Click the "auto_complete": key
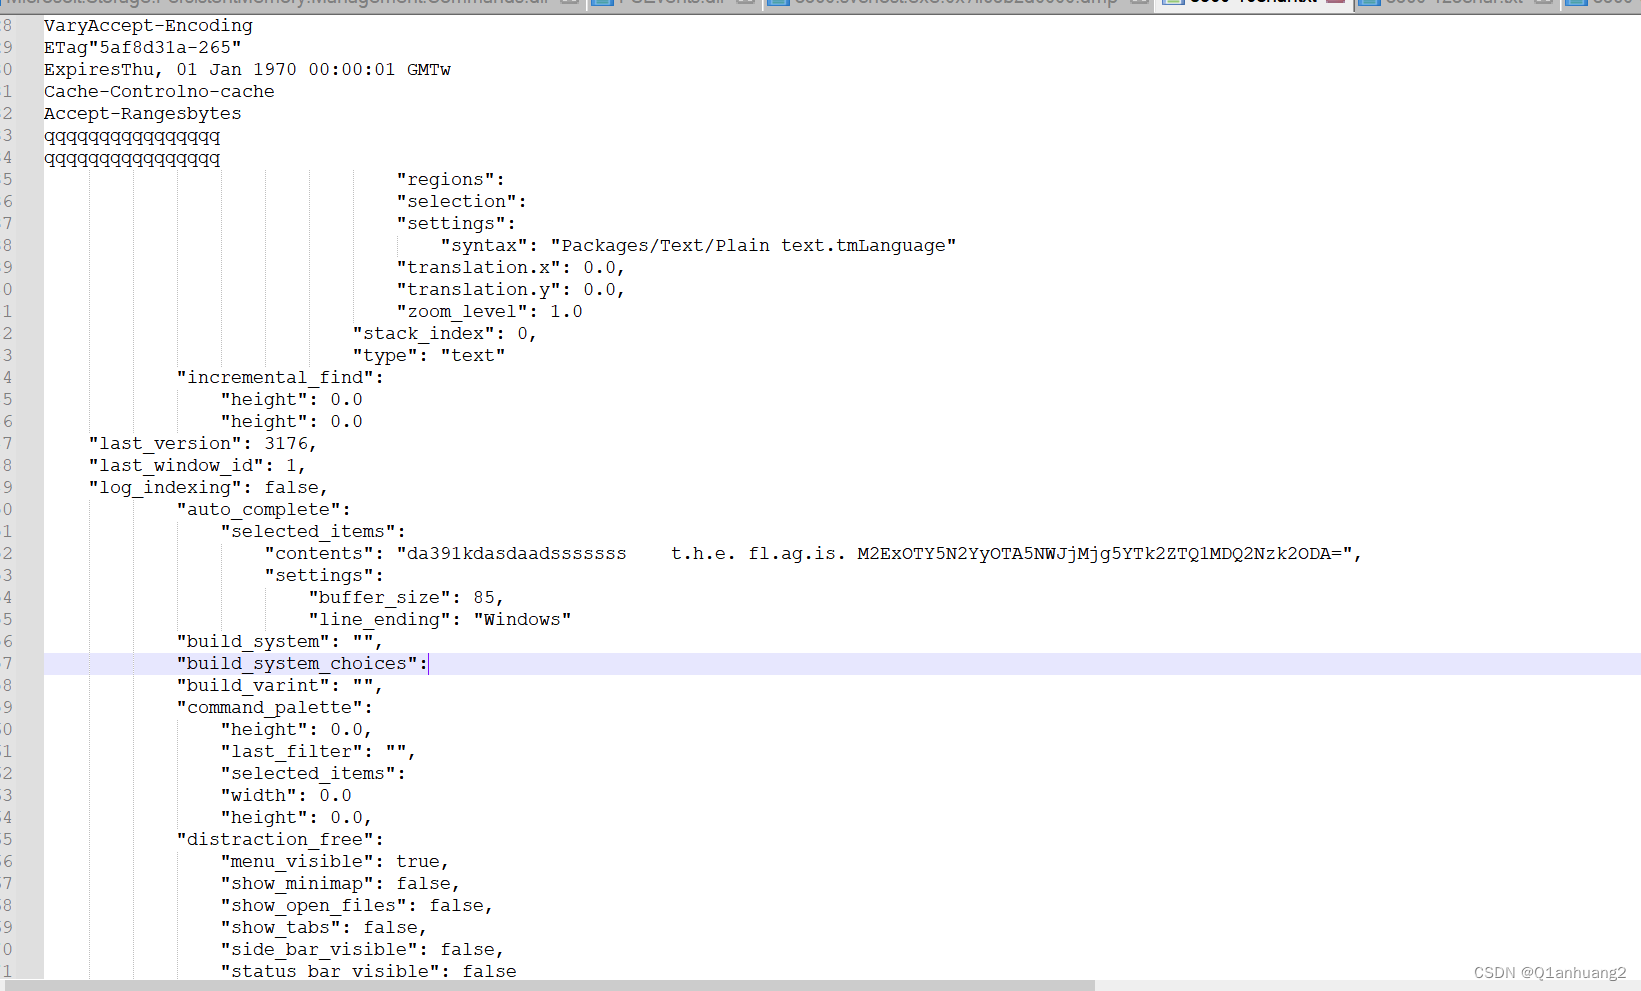Image resolution: width=1641 pixels, height=991 pixels. tap(264, 510)
